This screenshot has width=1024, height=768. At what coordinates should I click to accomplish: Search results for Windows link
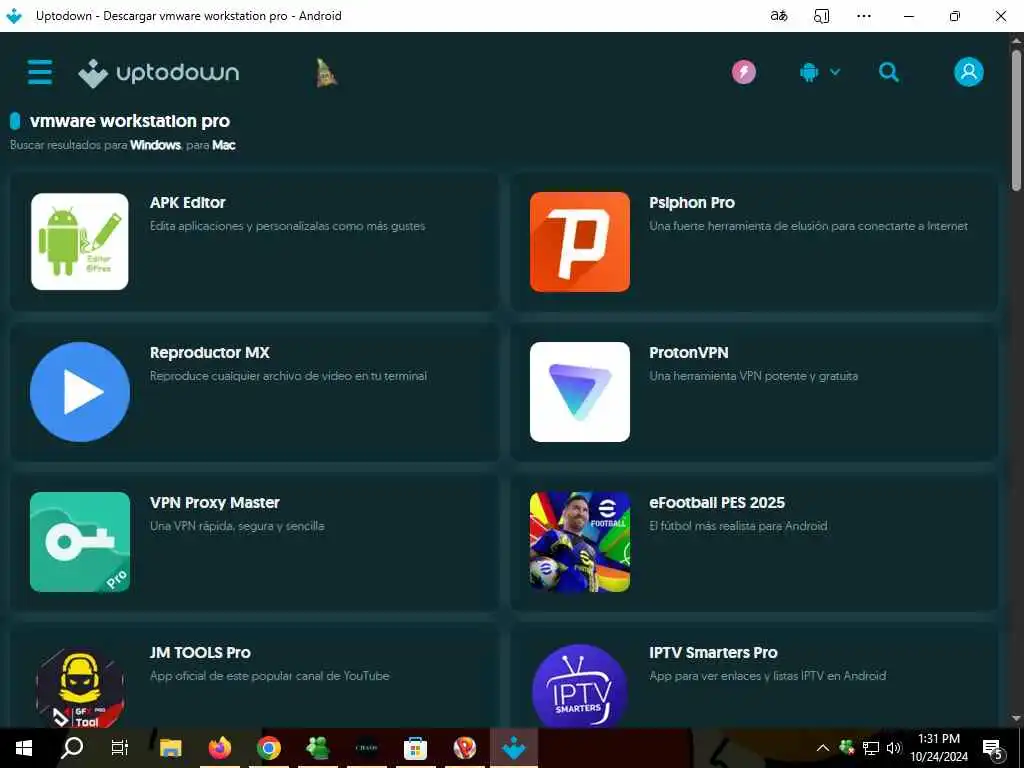click(x=155, y=145)
